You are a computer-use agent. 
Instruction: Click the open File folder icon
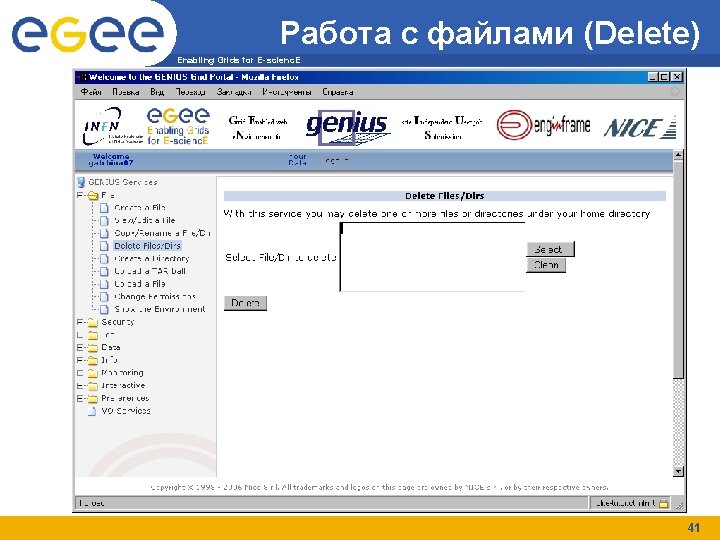coord(93,196)
